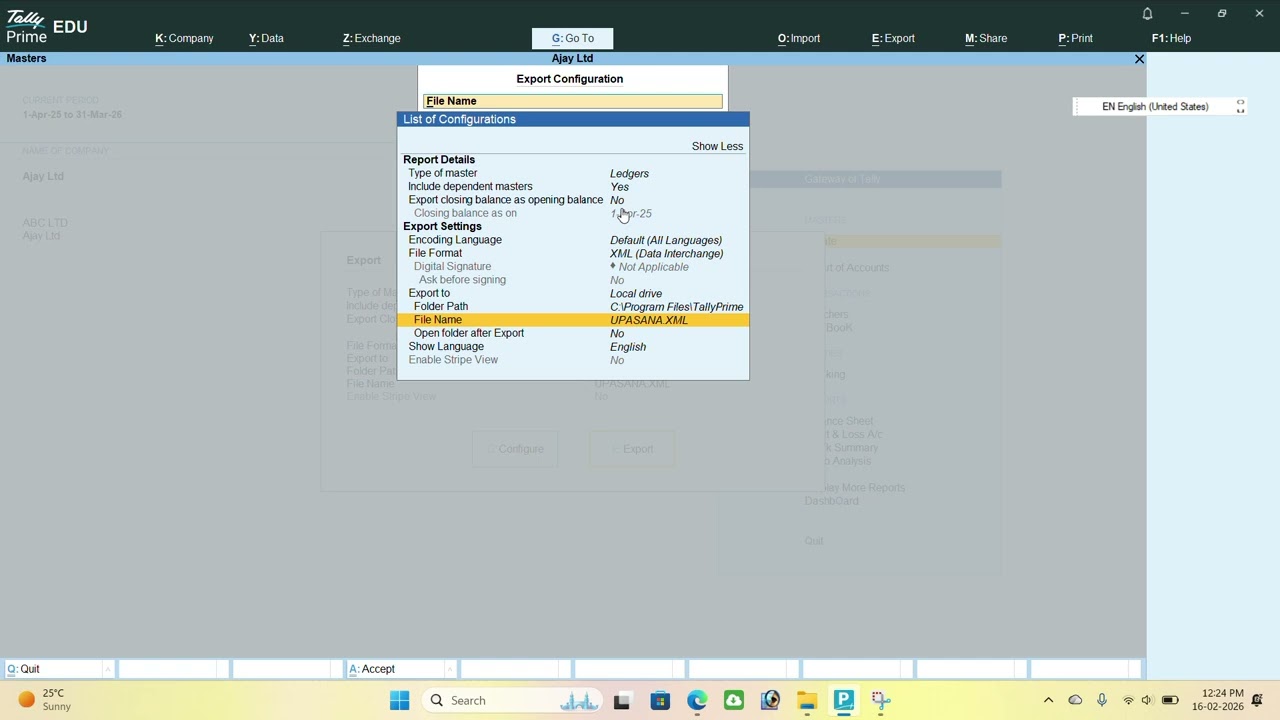Select Open folder after Export option
Image resolution: width=1280 pixels, height=720 pixels.
point(573,333)
